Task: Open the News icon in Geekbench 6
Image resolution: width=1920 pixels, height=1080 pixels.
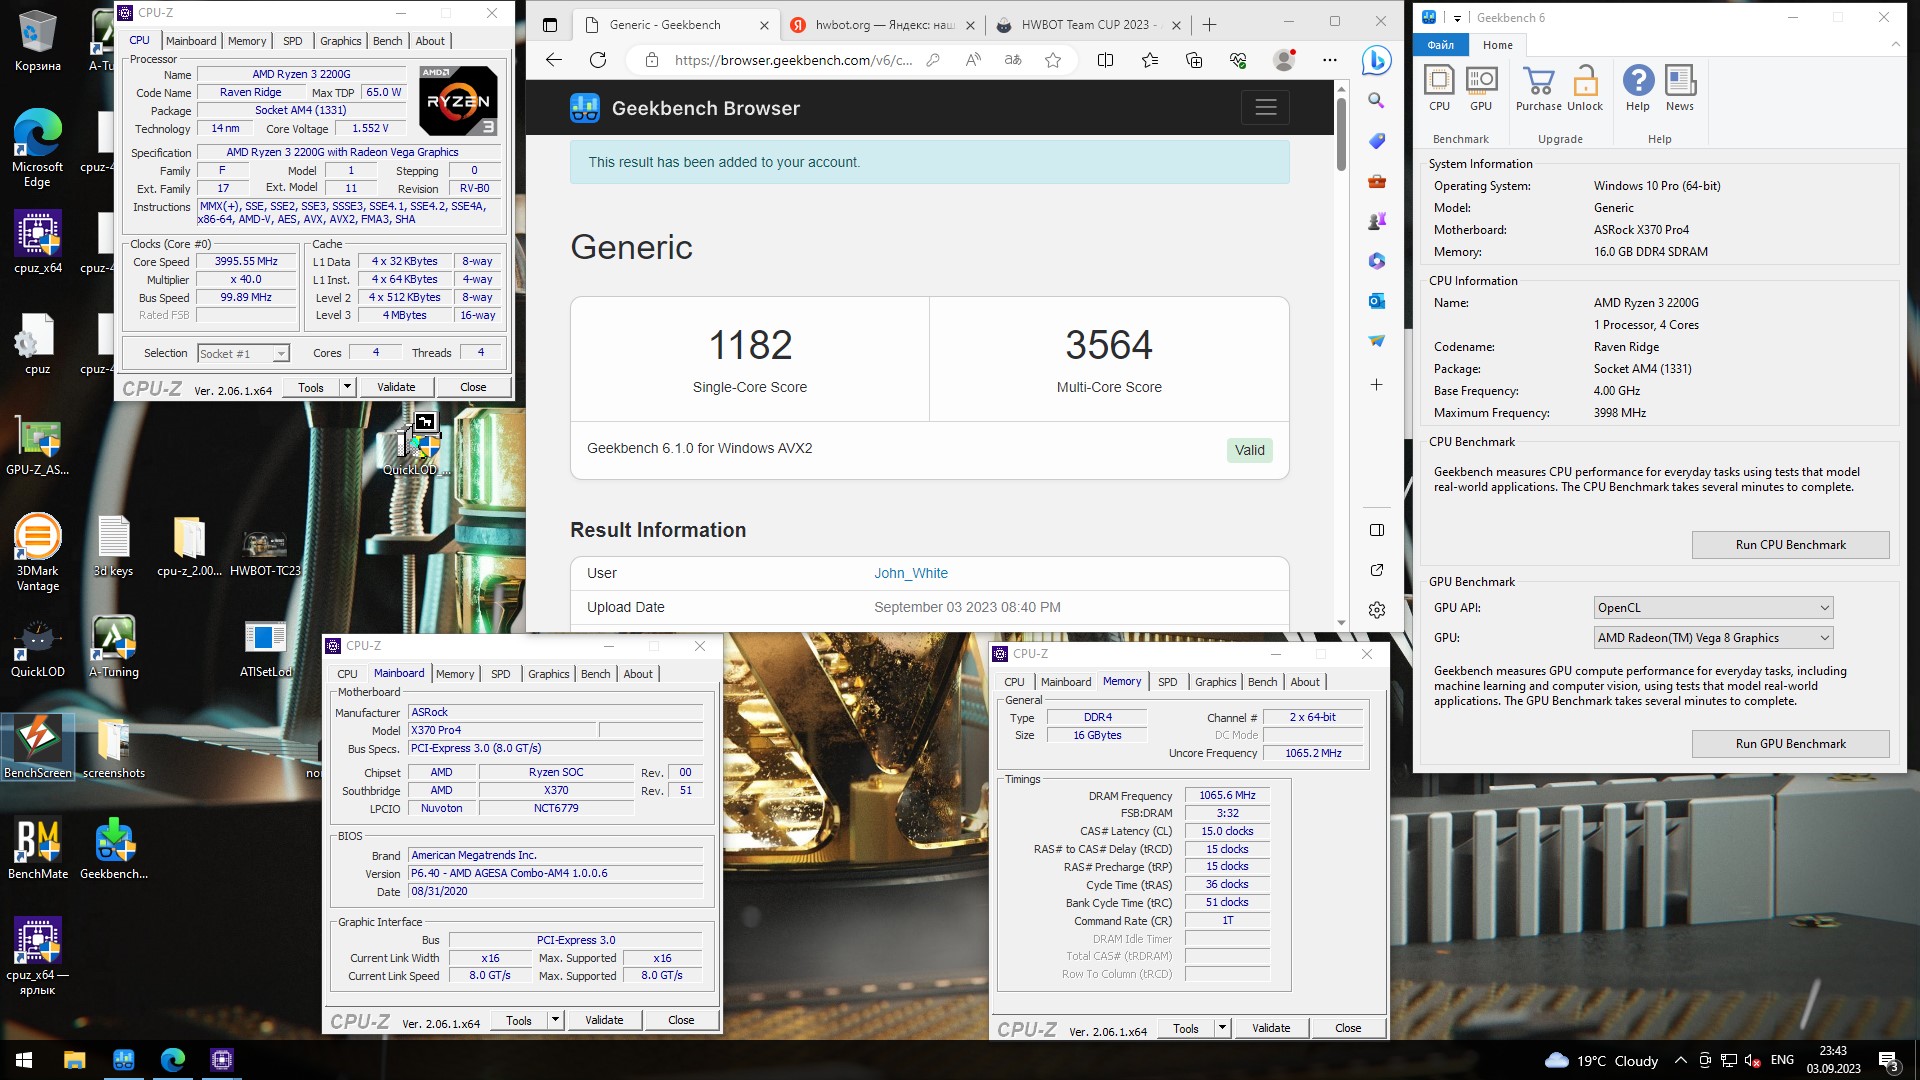Action: pos(1680,88)
